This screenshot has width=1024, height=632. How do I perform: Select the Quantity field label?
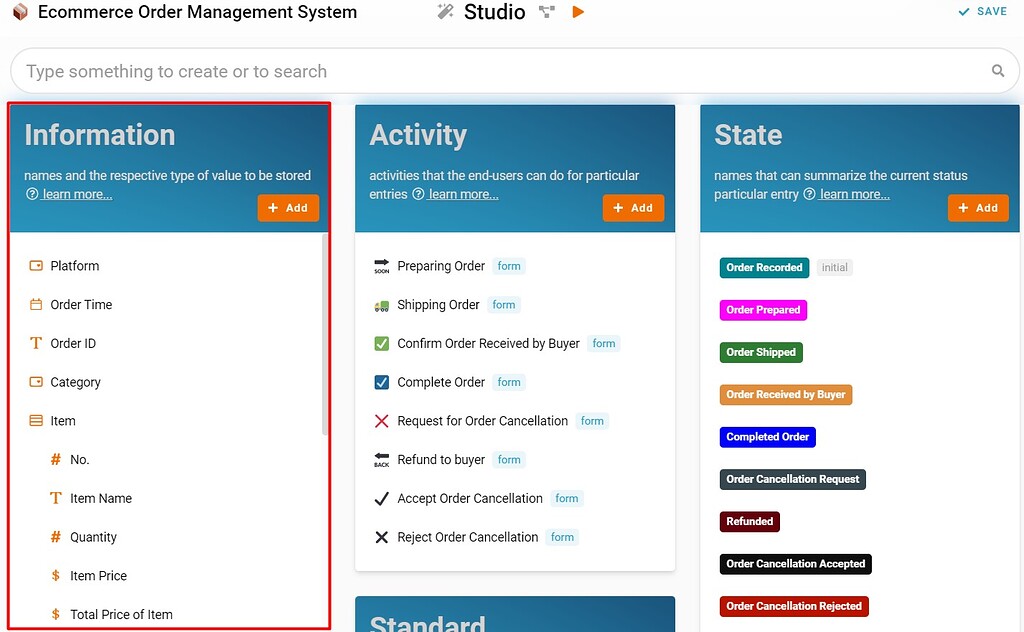93,537
